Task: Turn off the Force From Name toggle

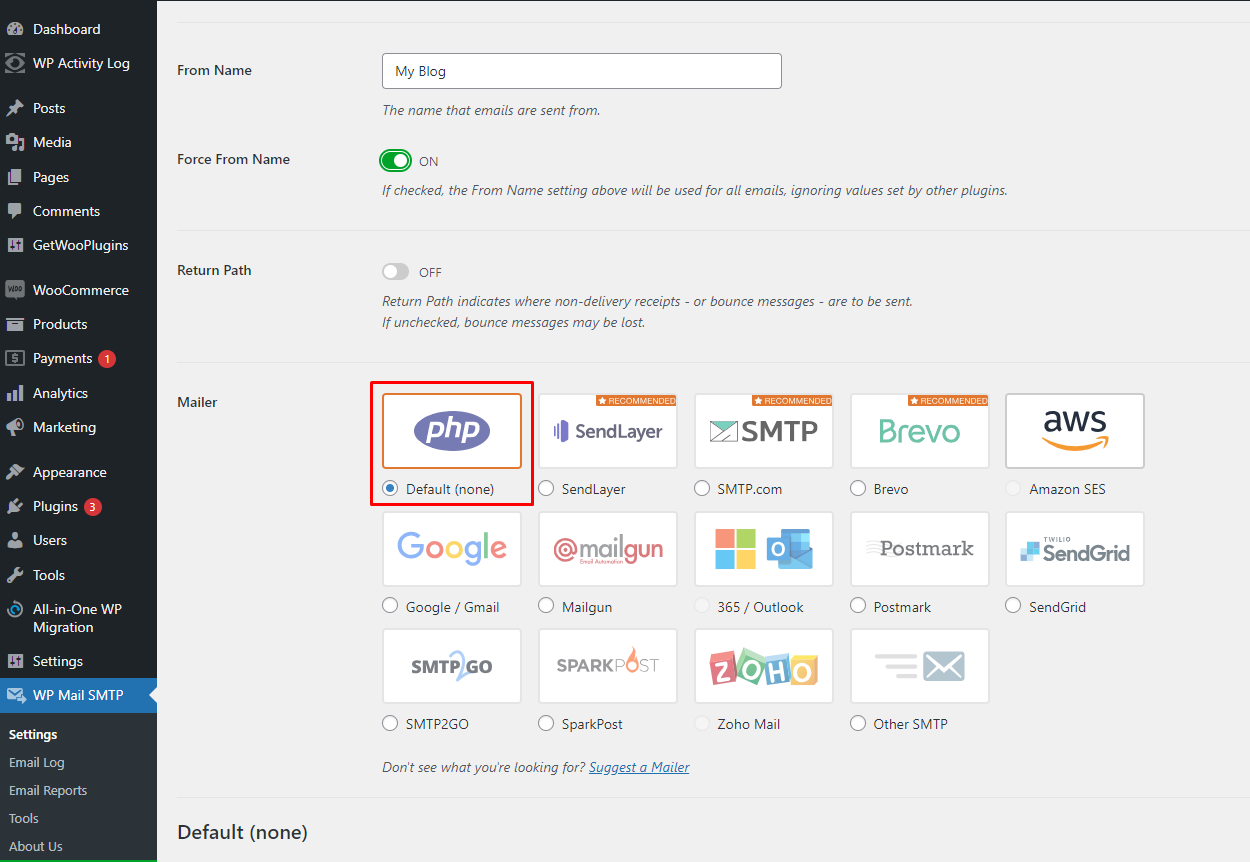Action: (x=395, y=161)
